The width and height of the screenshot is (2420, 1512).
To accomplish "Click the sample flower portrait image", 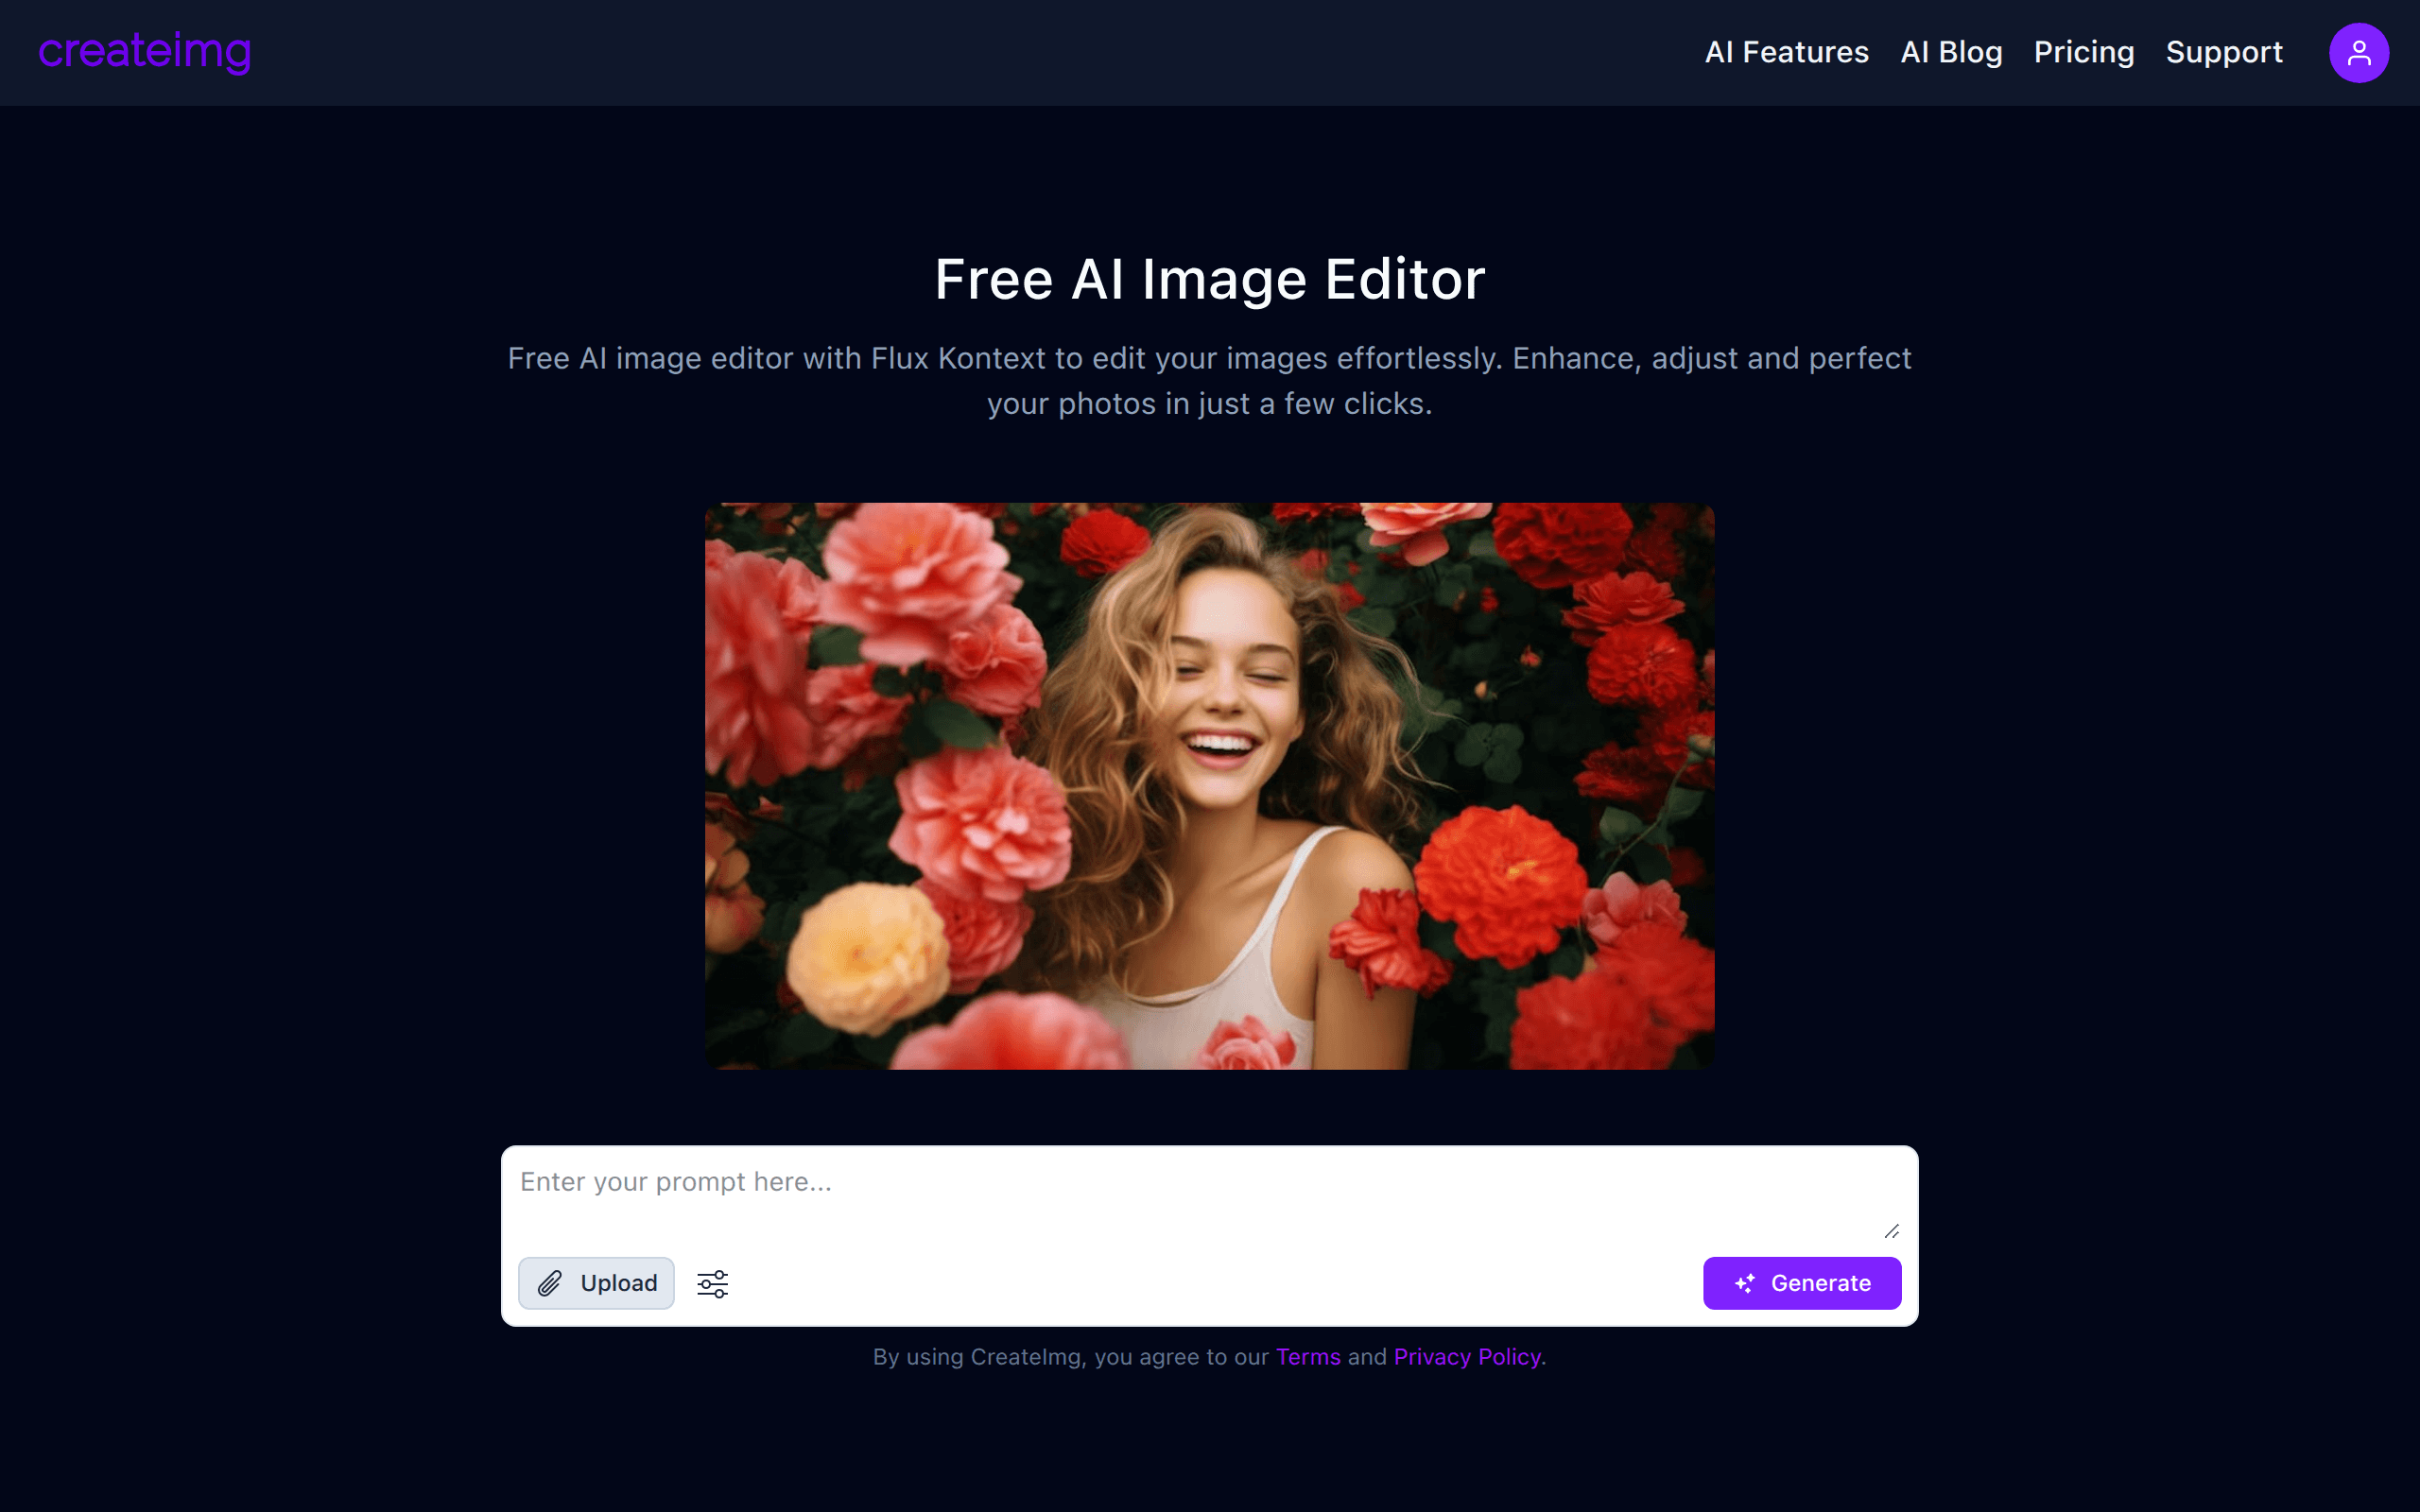I will click(1209, 786).
